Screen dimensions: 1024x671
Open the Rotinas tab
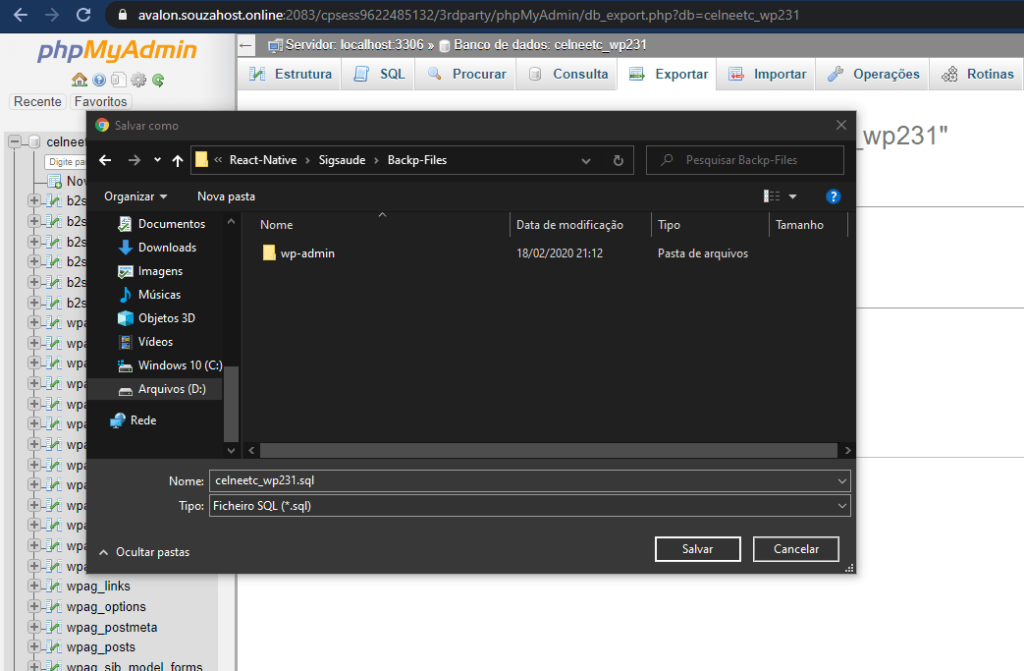pos(978,74)
